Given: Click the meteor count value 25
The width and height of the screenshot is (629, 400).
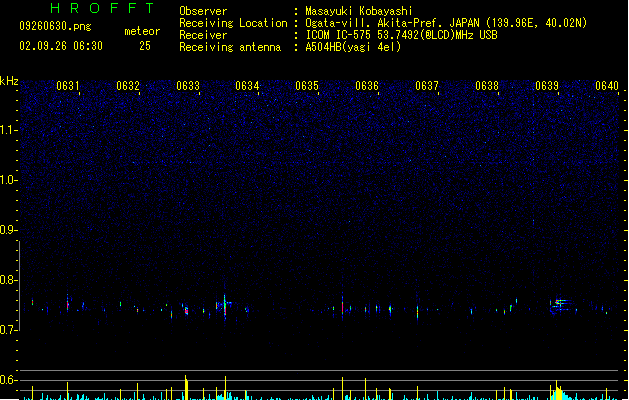Looking at the screenshot, I should [x=145, y=46].
